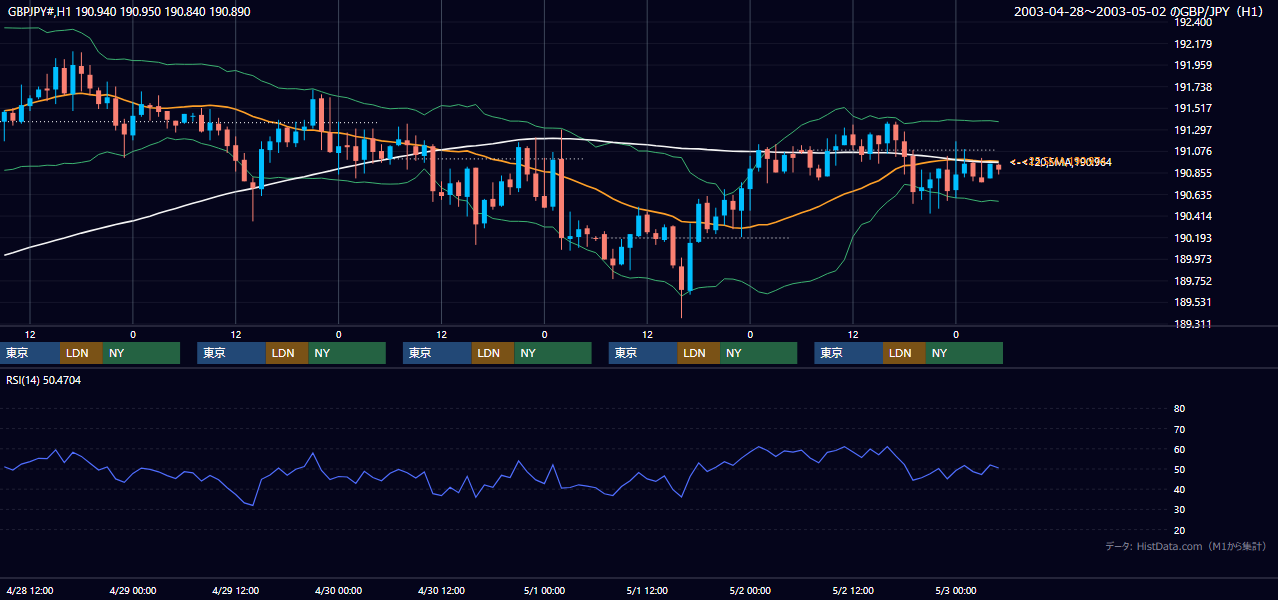Click the 190.855 price axis label
1278x600 pixels.
1193,173
